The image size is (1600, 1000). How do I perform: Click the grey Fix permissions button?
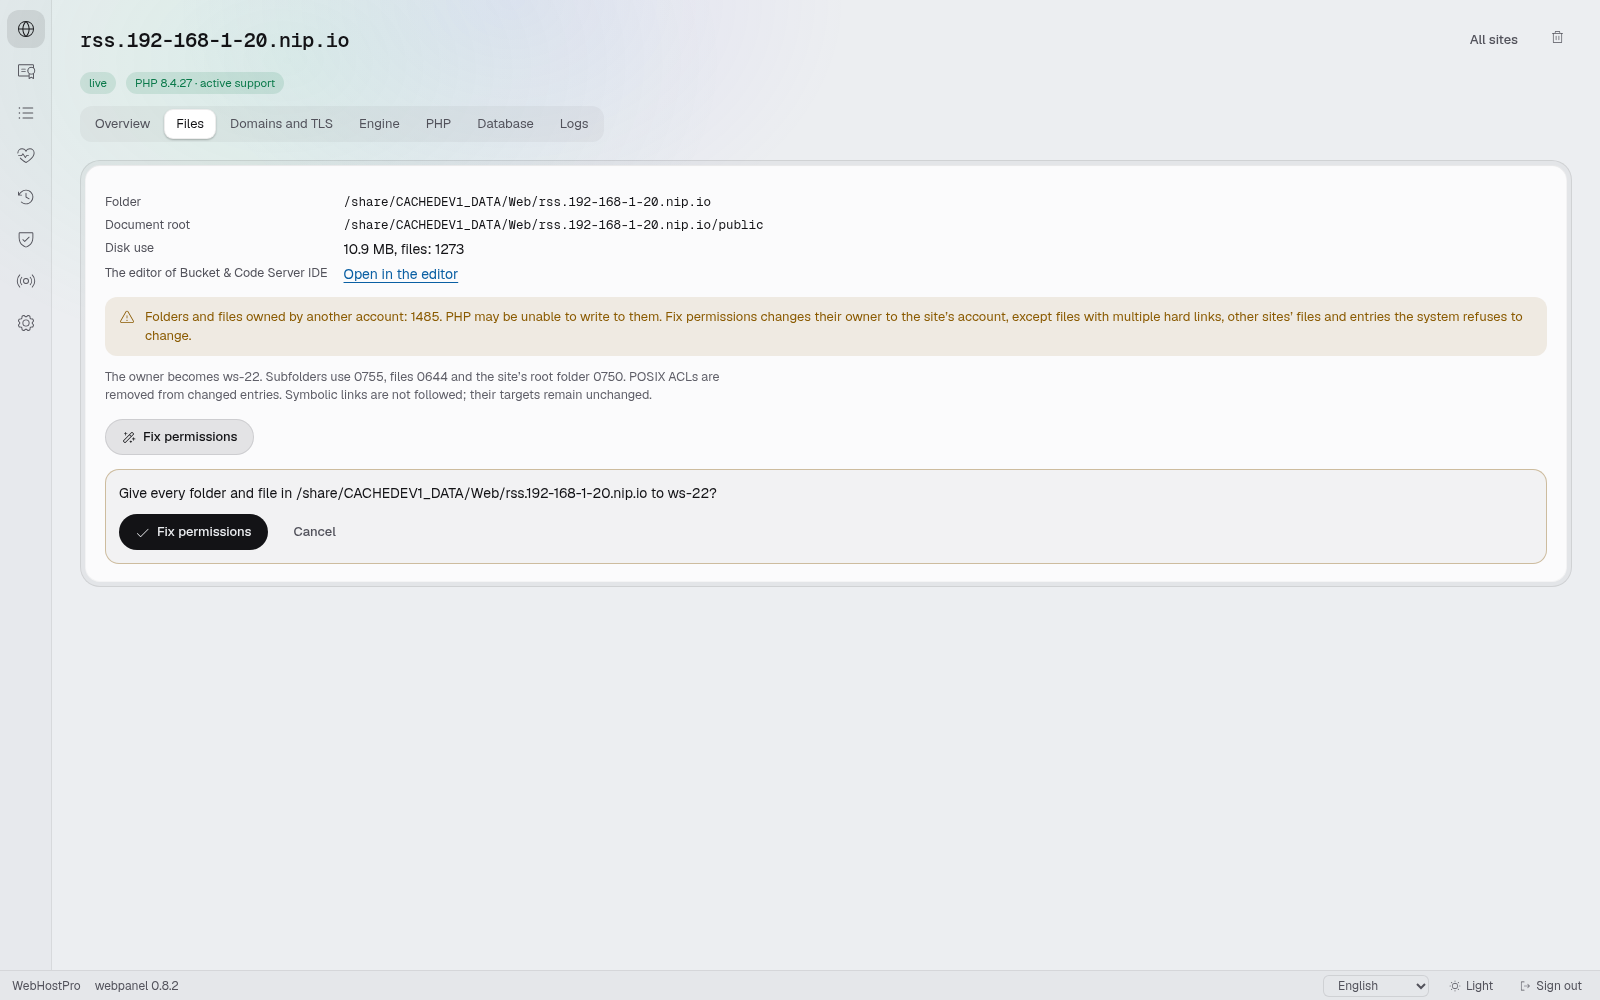point(179,437)
